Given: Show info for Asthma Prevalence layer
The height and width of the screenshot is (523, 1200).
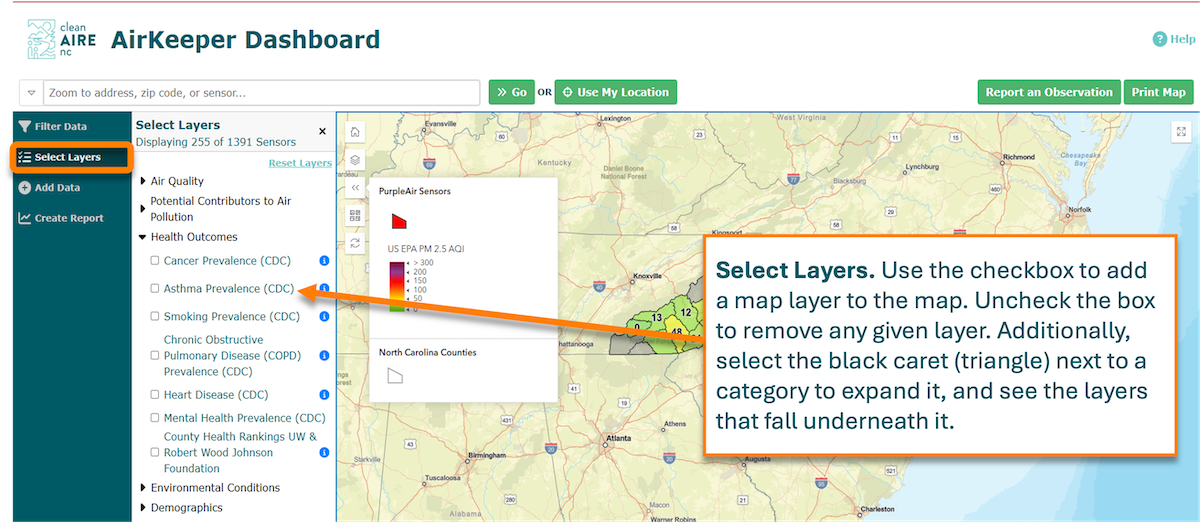Looking at the screenshot, I should click(x=324, y=289).
